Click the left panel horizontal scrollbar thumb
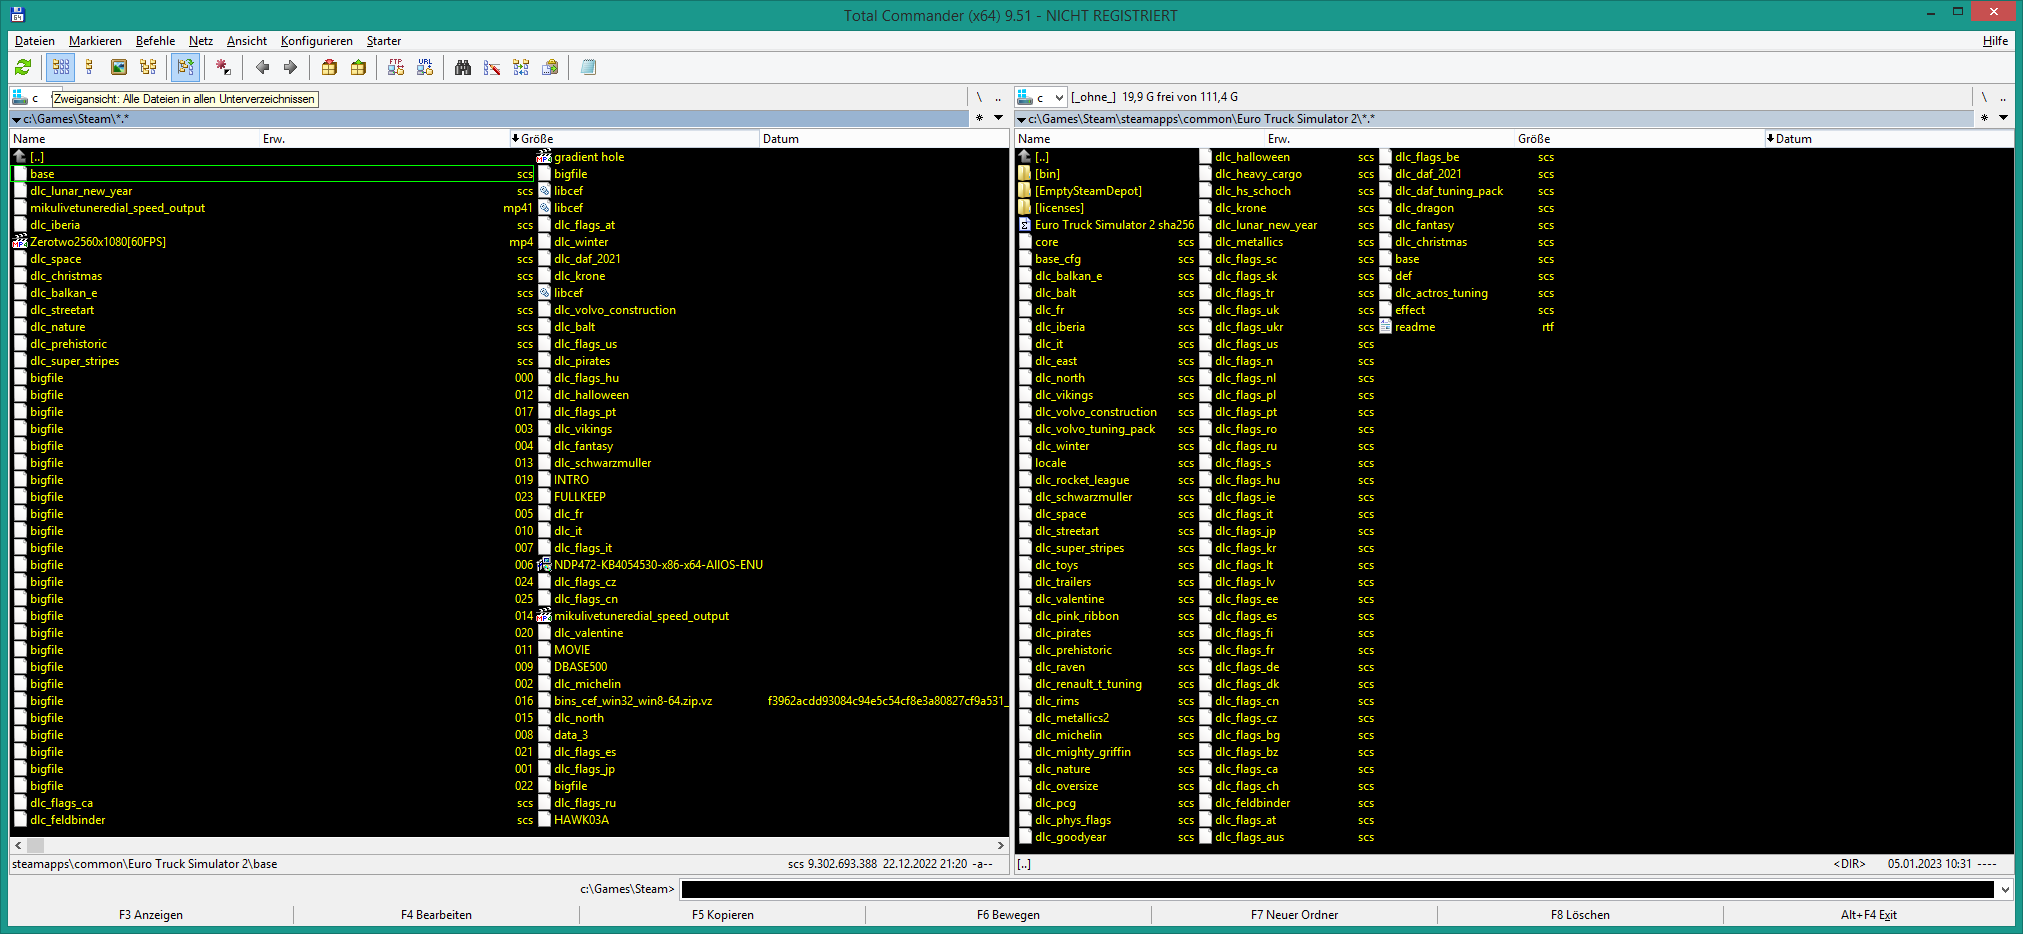The image size is (2023, 934). (x=35, y=846)
